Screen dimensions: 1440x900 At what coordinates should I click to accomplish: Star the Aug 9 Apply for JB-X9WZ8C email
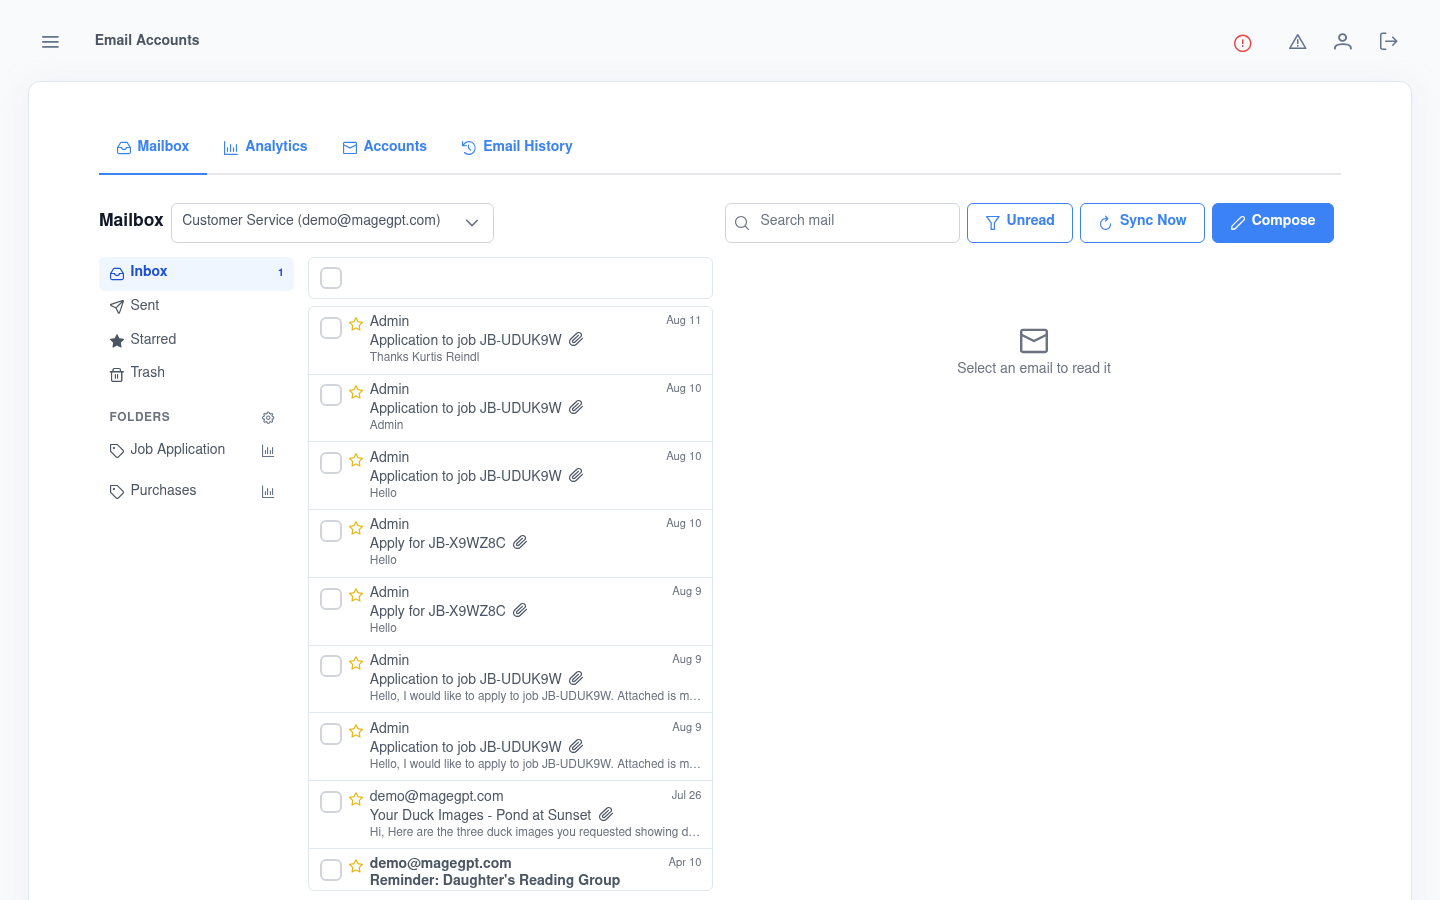pos(356,595)
